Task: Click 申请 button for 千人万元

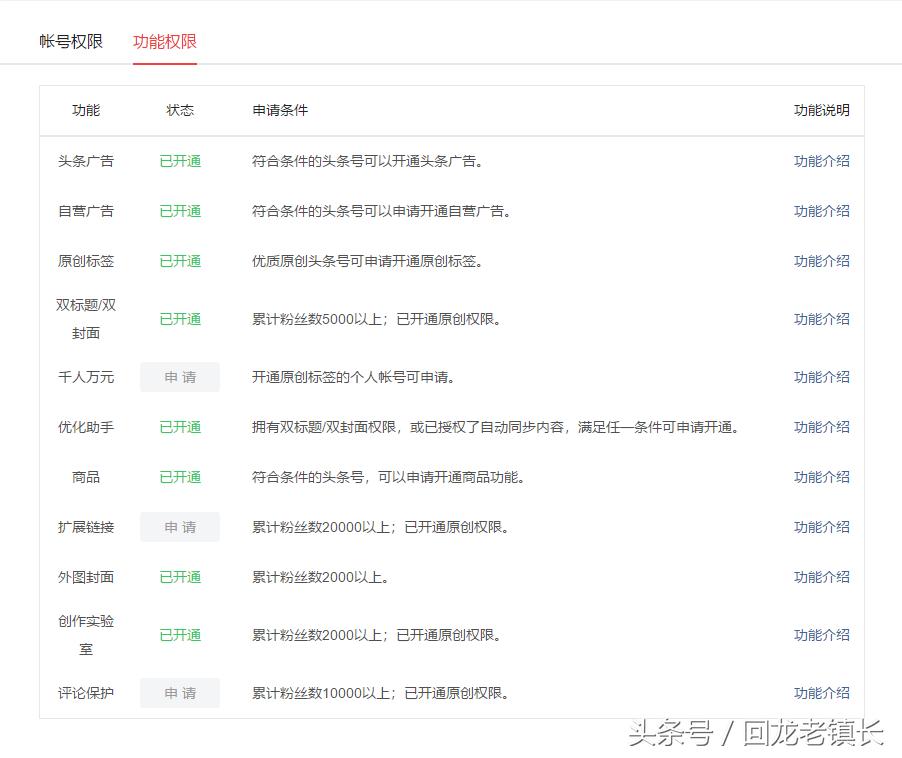Action: pyautogui.click(x=180, y=377)
